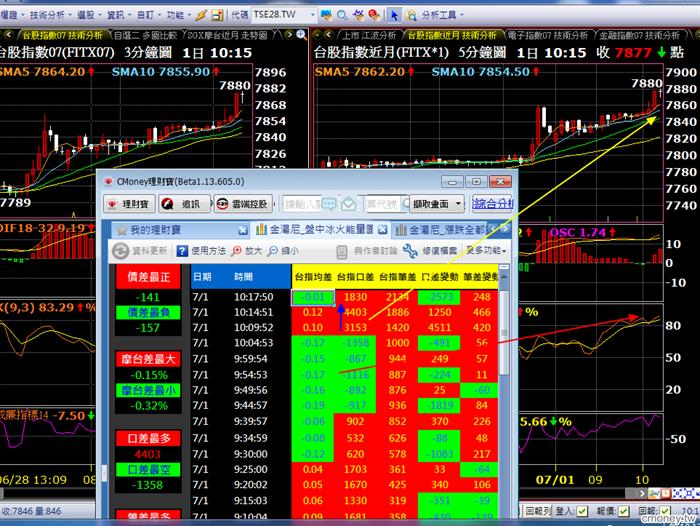Open 使用方法 help icon
700x526 pixels.
click(x=182, y=251)
